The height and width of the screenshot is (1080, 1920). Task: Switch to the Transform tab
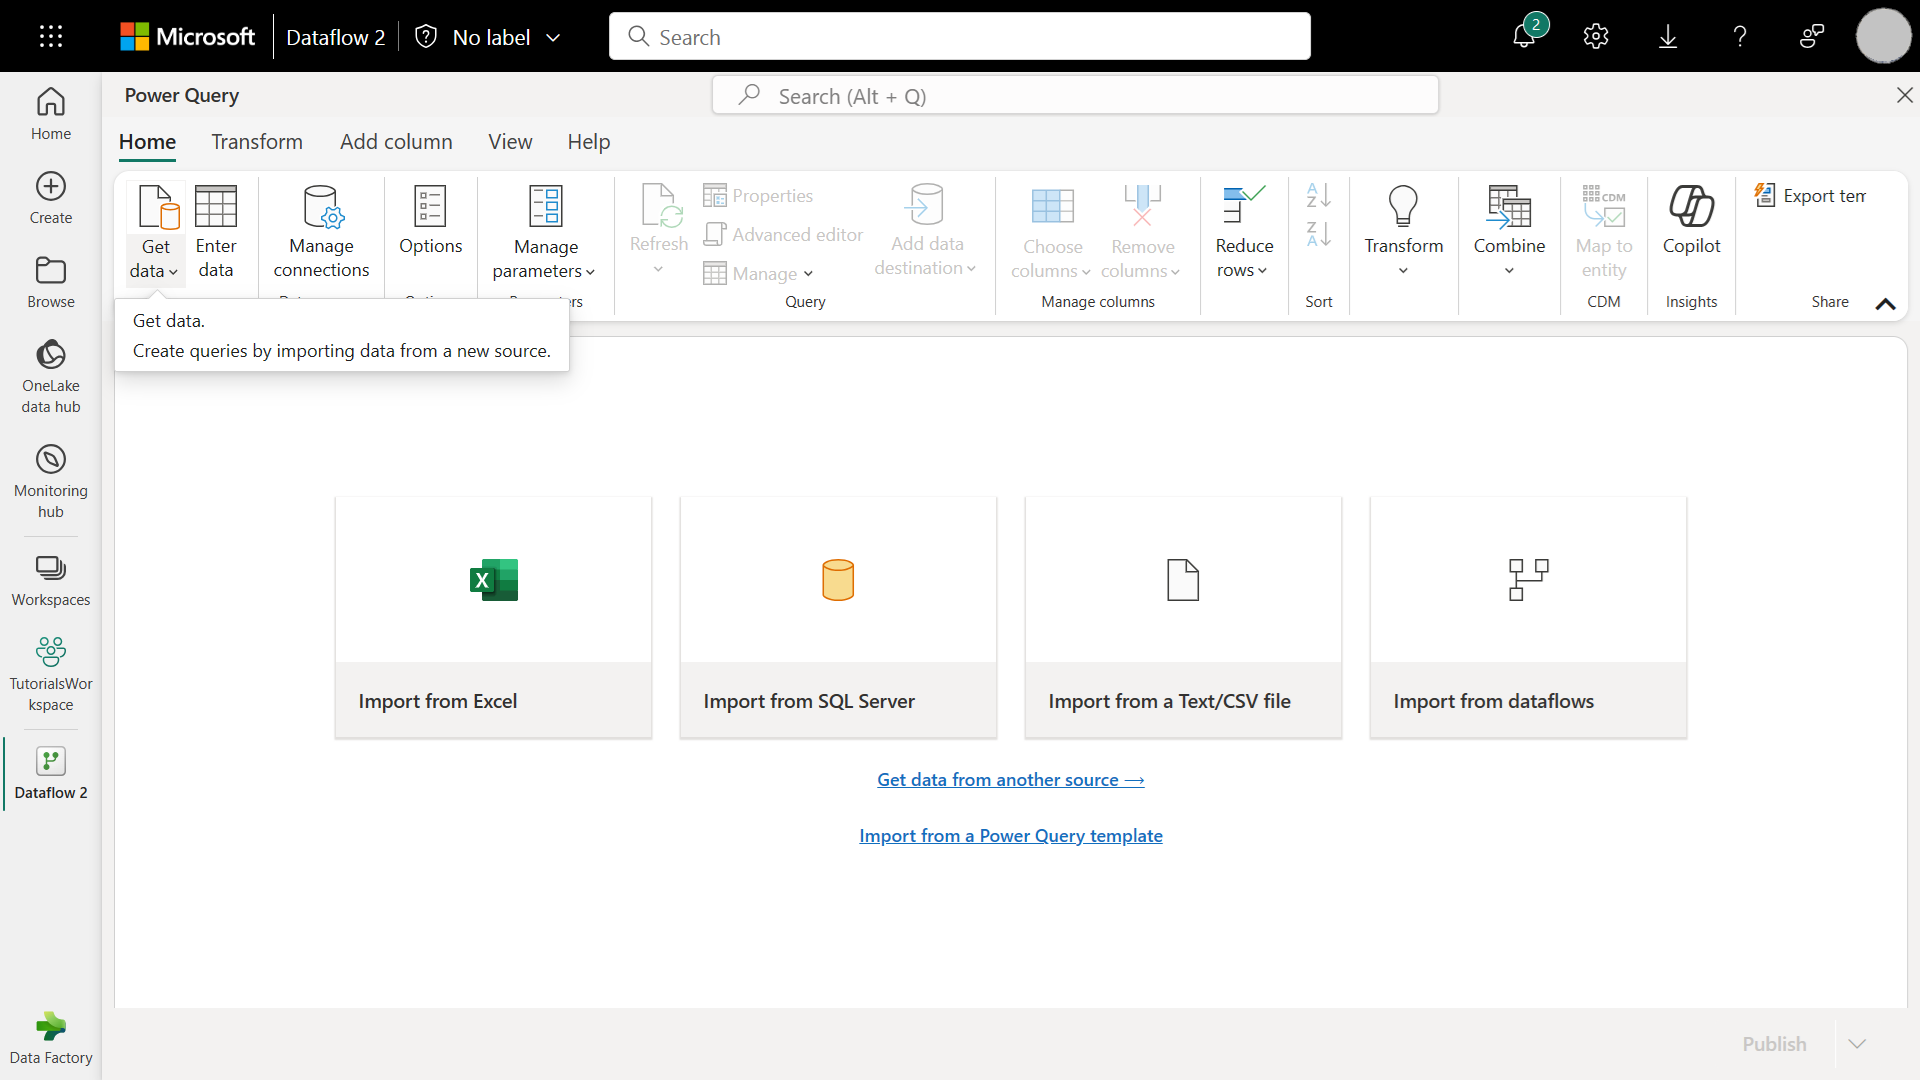[x=257, y=142]
